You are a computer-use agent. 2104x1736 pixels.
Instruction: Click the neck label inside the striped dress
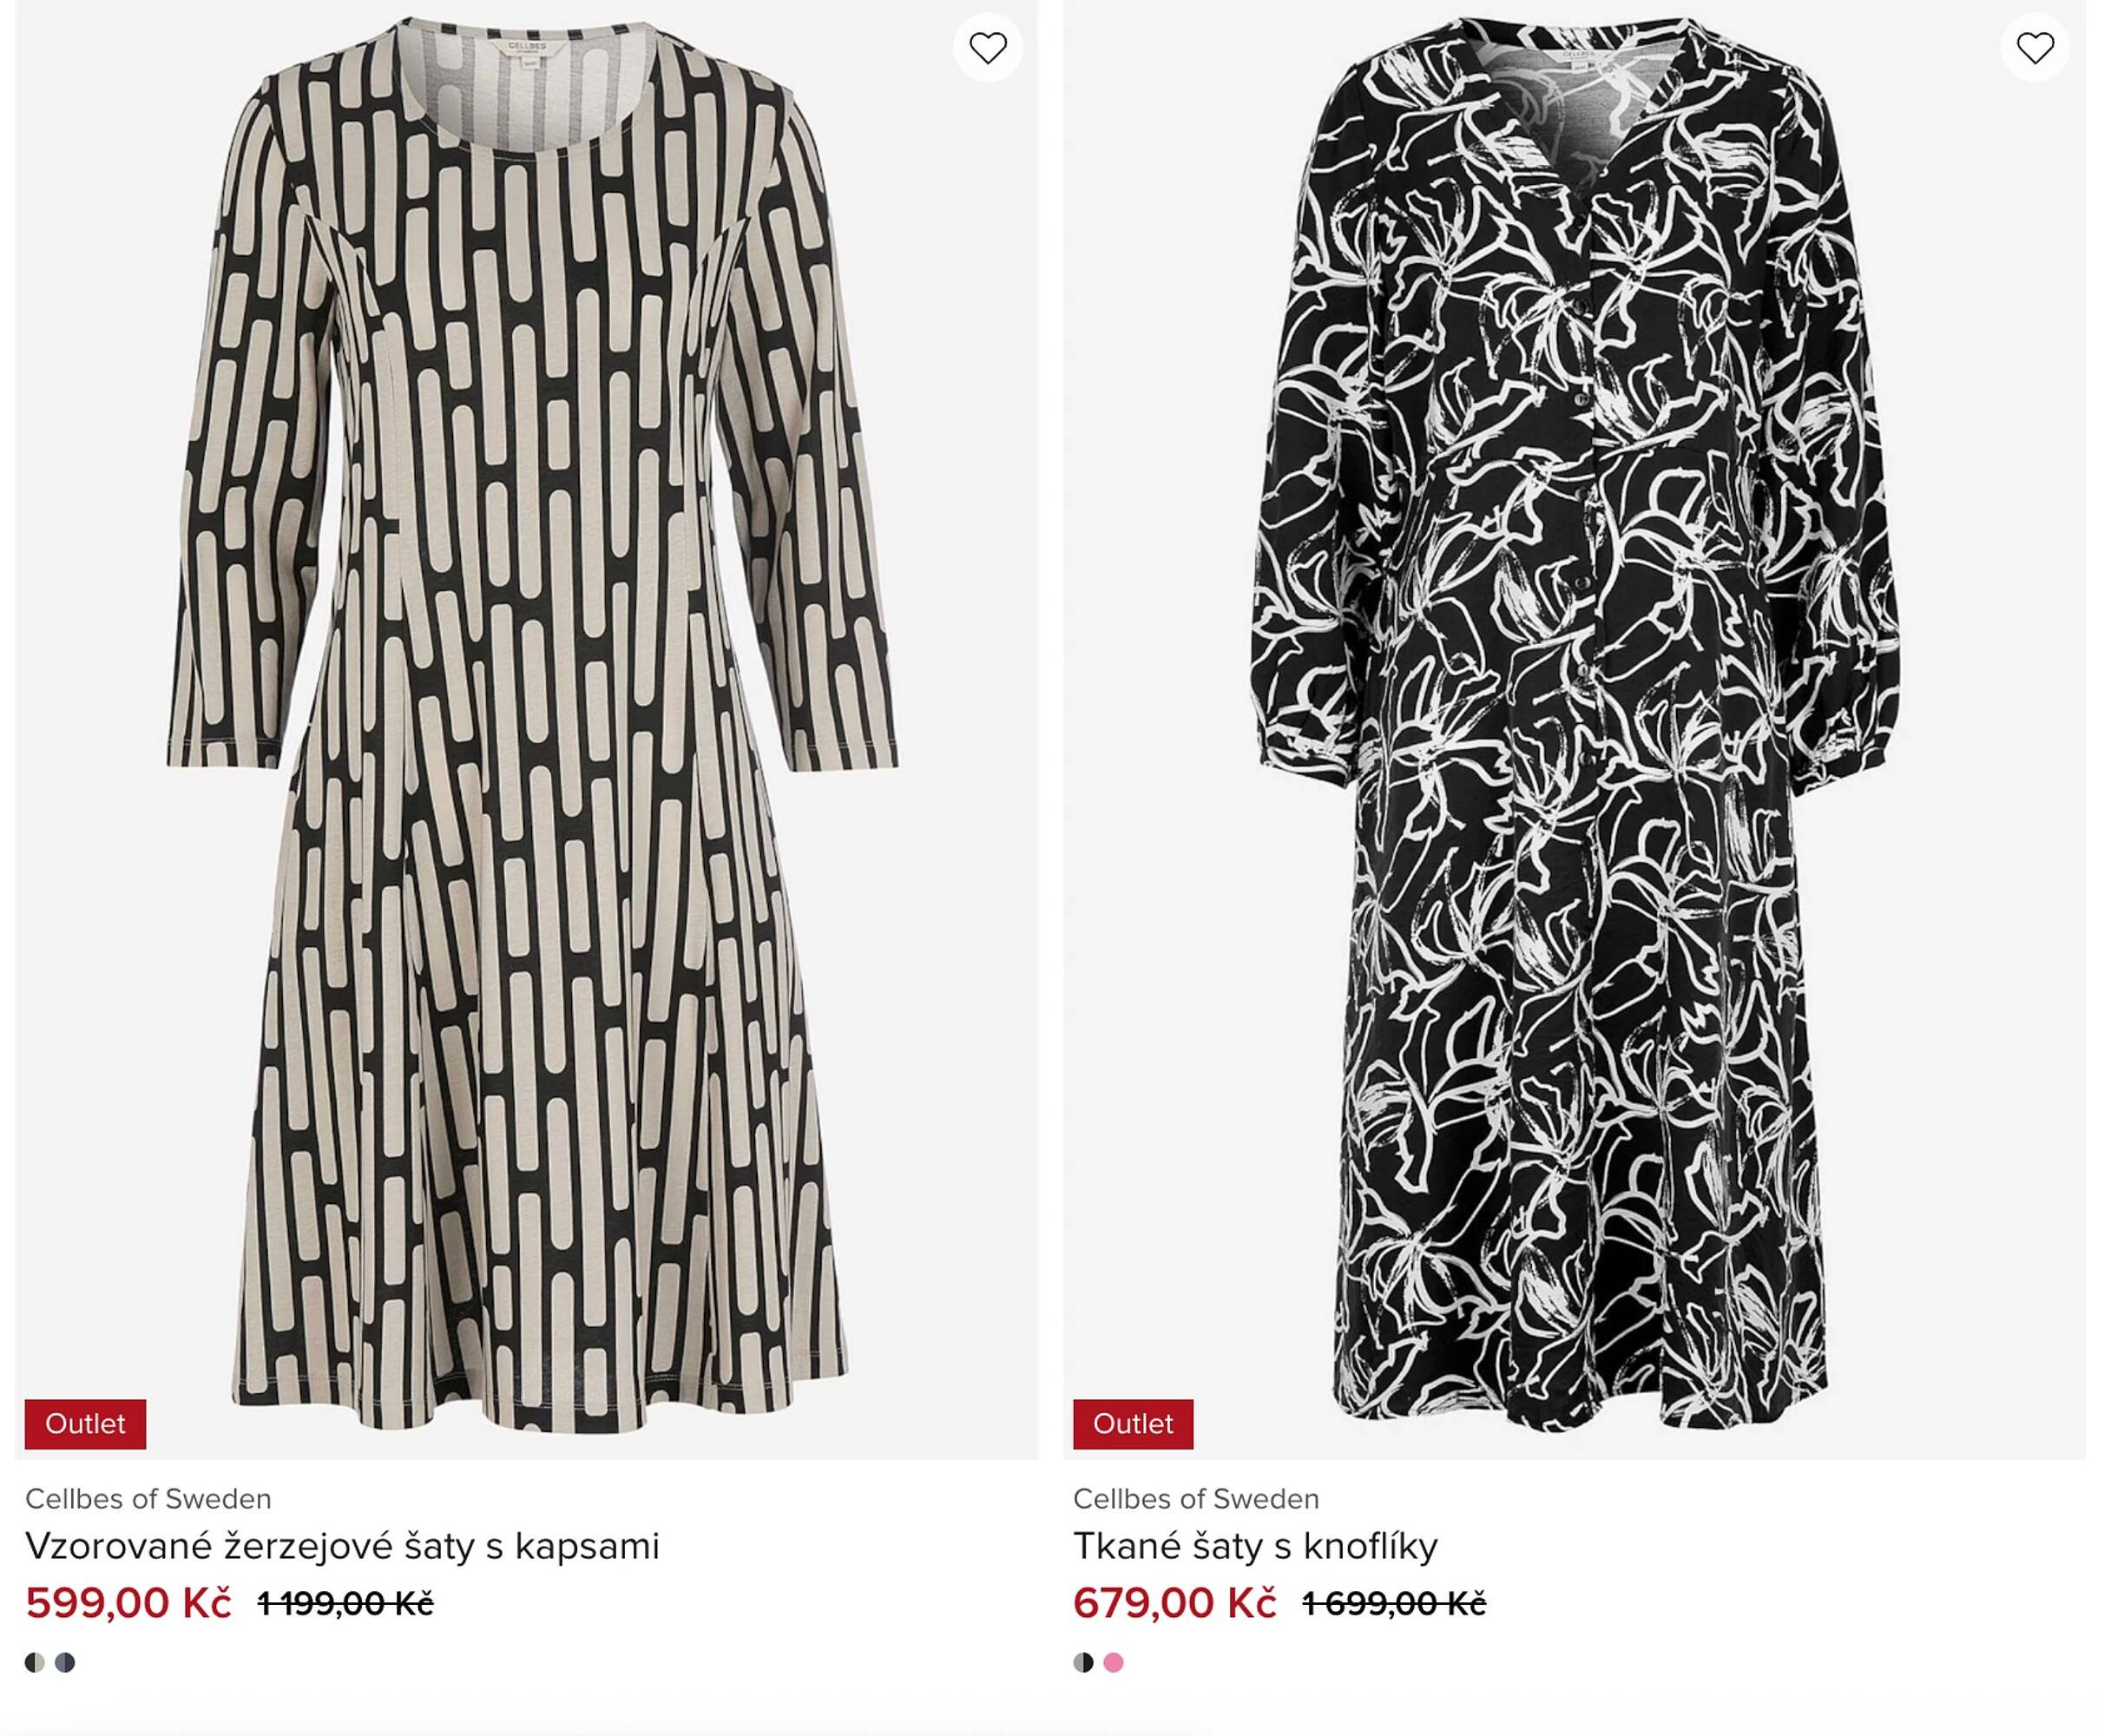[x=527, y=50]
